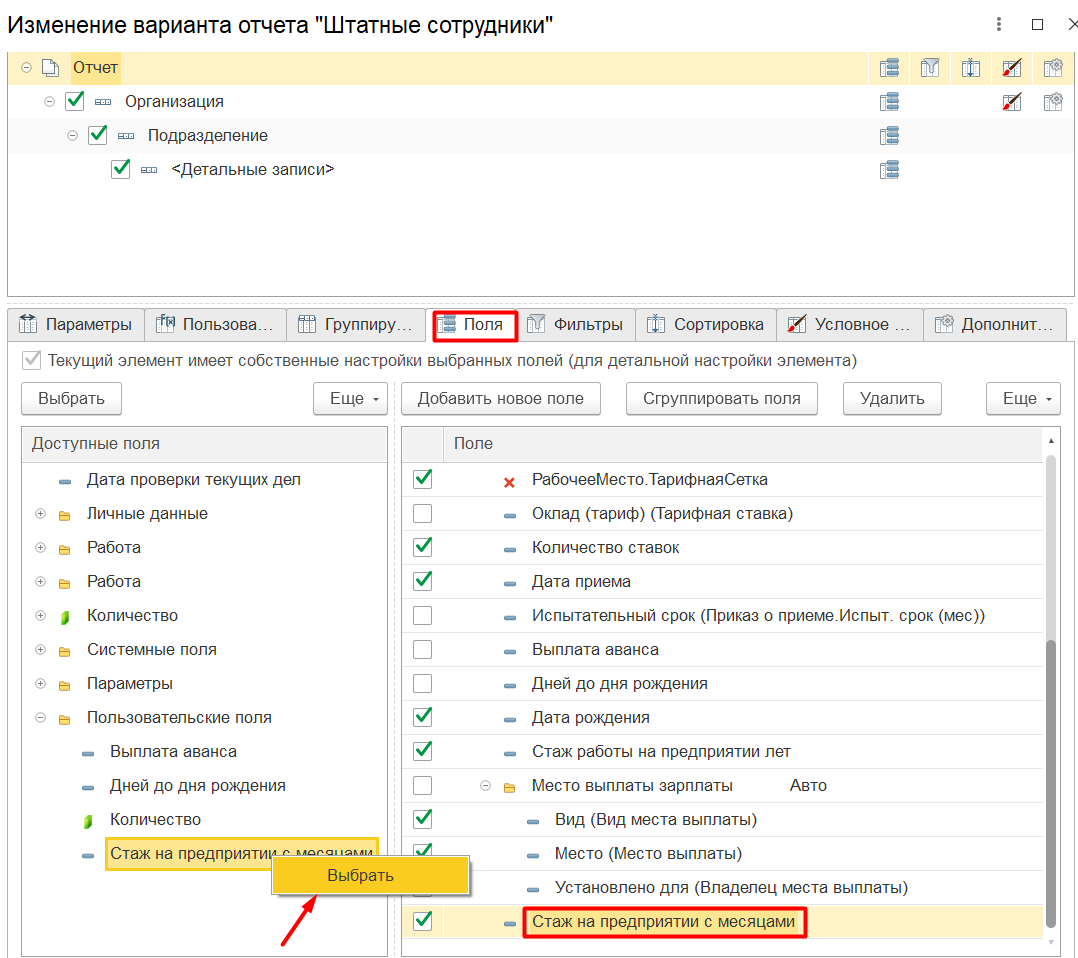Viewport: 1078px width, 958px height.
Task: Open sorting settings icon in the Отчет row
Action: pyautogui.click(x=970, y=67)
